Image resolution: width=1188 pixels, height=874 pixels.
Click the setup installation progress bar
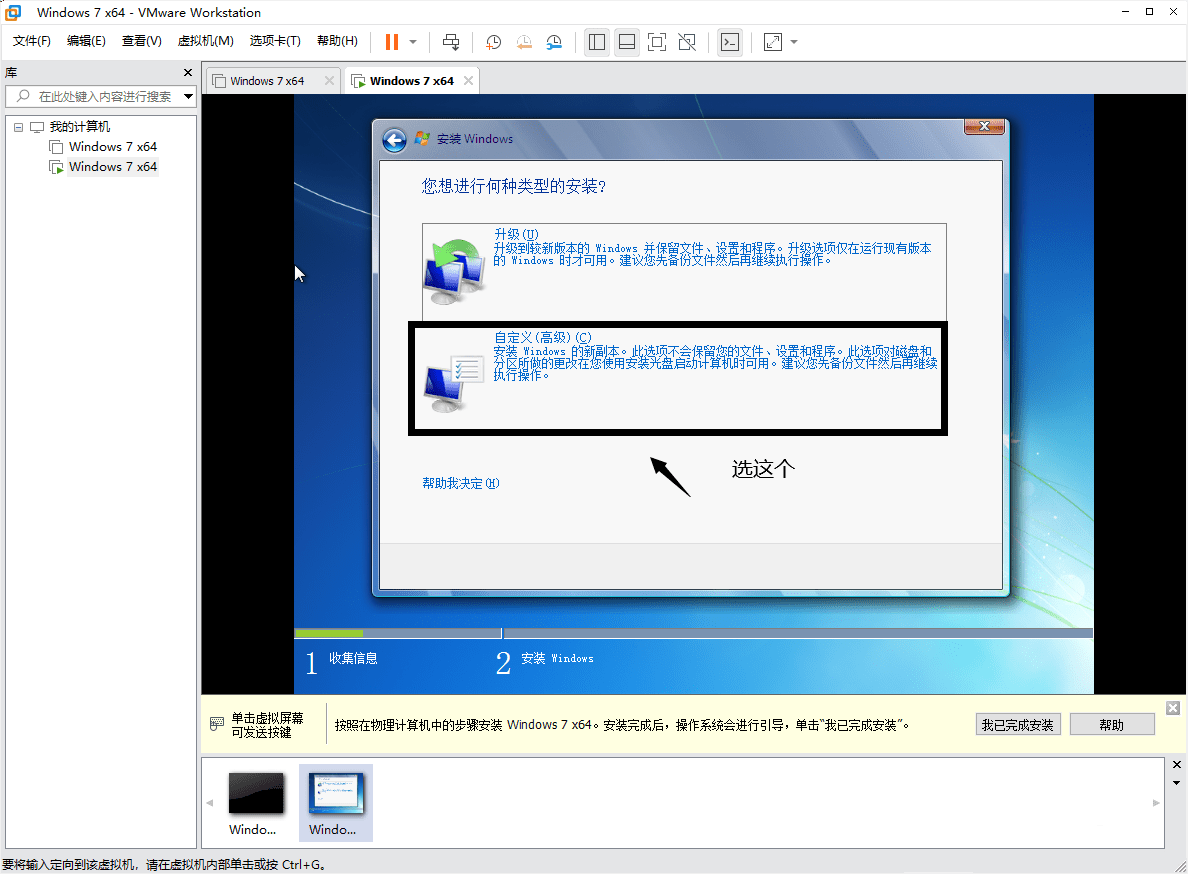(x=693, y=633)
